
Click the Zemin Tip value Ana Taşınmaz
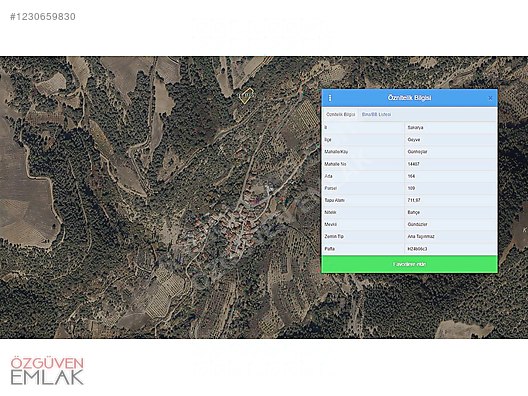click(421, 236)
